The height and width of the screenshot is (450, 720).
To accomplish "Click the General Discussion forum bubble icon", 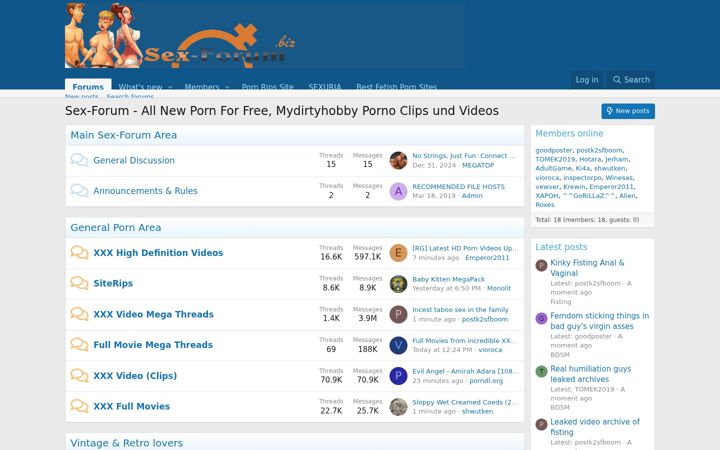I will (x=79, y=160).
